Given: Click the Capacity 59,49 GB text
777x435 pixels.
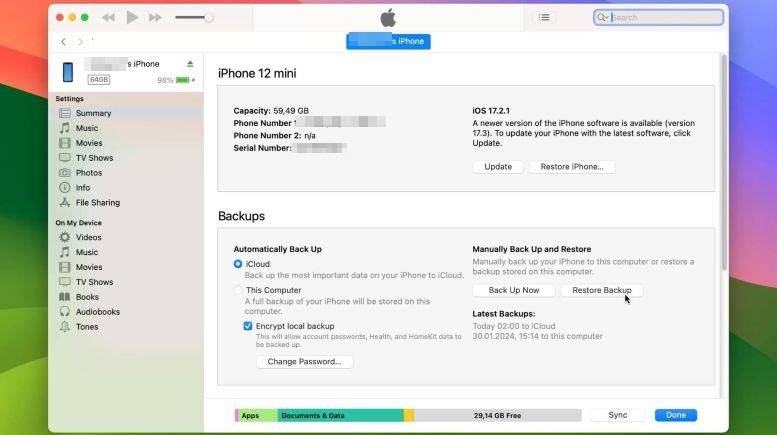Looking at the screenshot, I should pos(271,110).
